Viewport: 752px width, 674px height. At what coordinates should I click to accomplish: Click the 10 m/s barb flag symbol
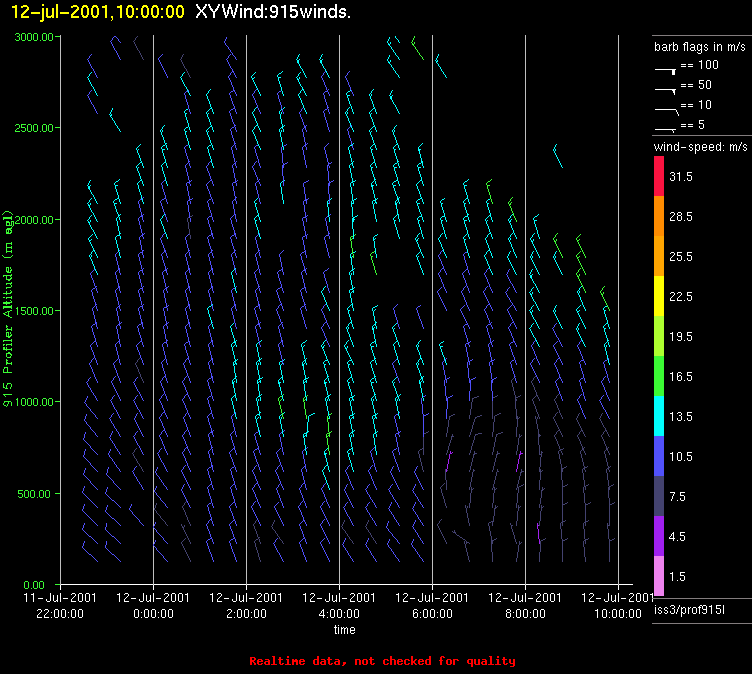coord(666,107)
